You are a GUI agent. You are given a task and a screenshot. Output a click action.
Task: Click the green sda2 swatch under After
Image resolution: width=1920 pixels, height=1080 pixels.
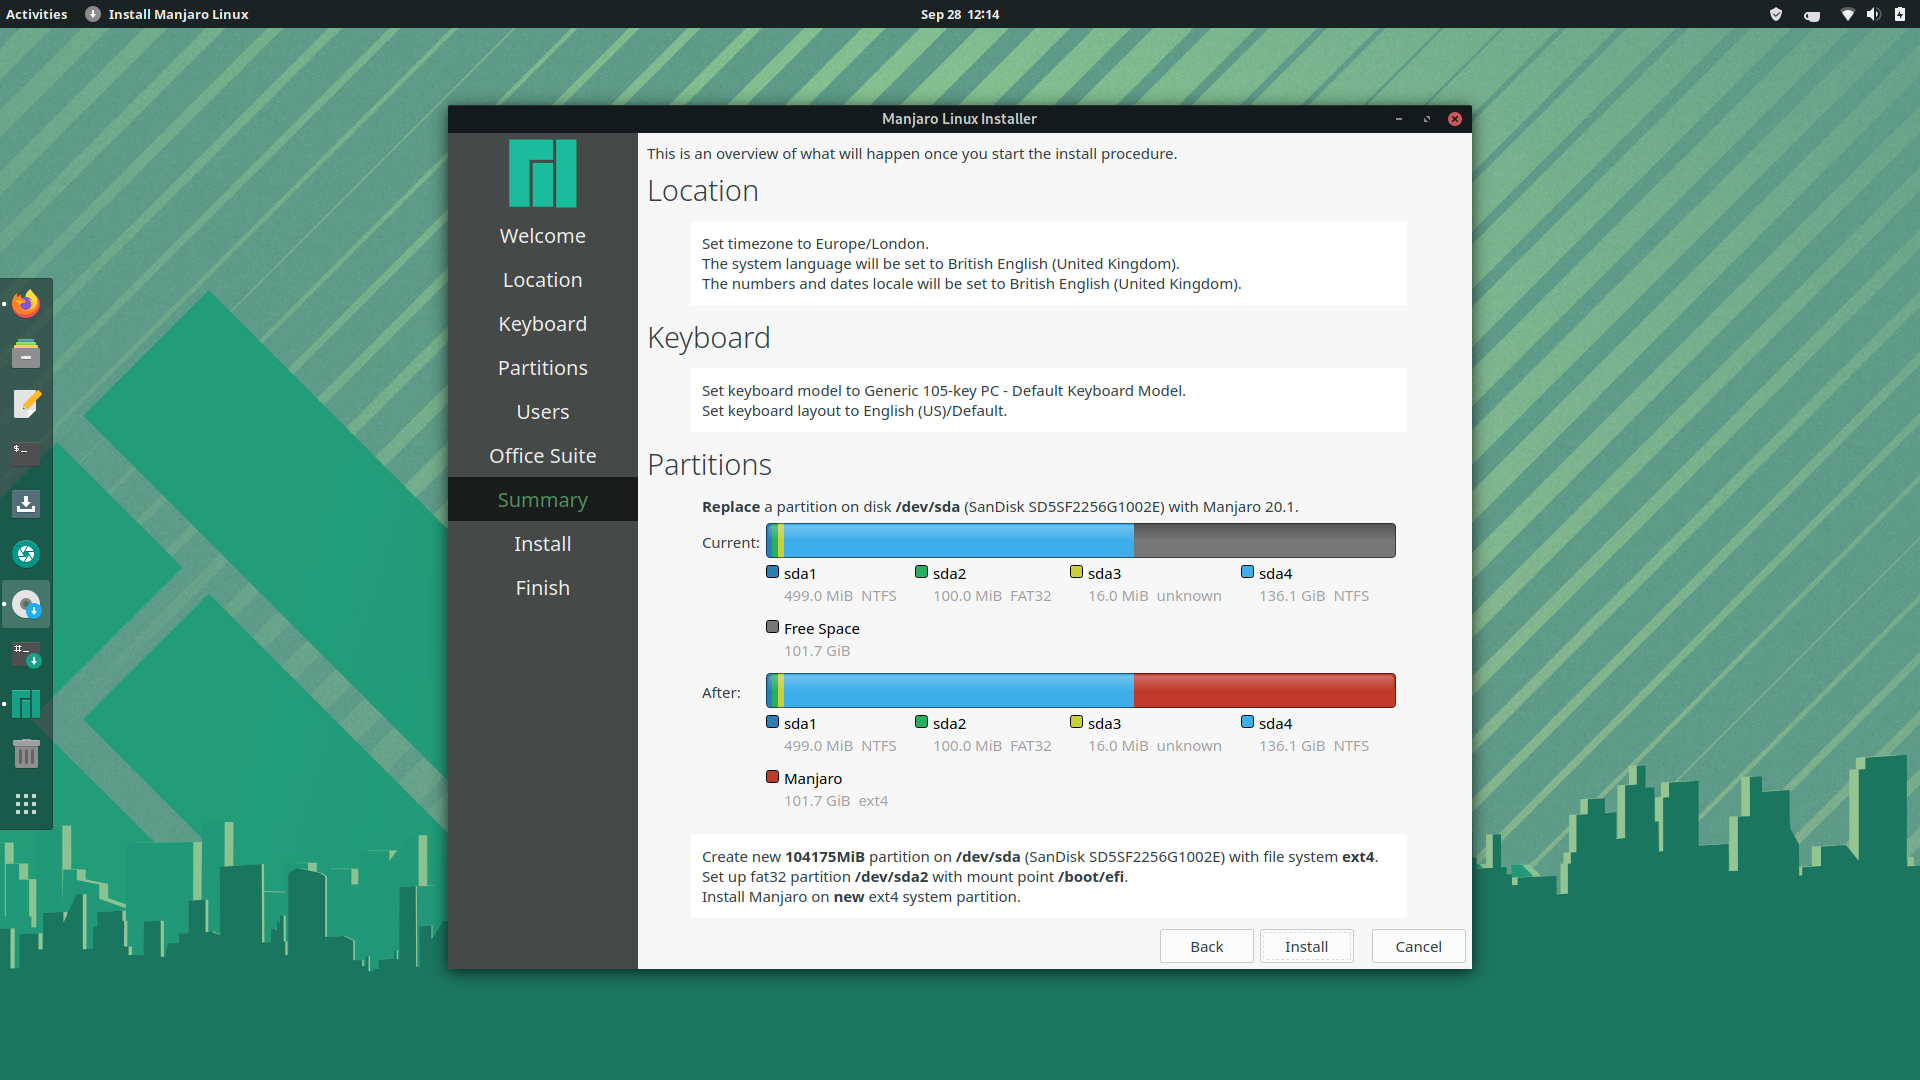(x=921, y=722)
